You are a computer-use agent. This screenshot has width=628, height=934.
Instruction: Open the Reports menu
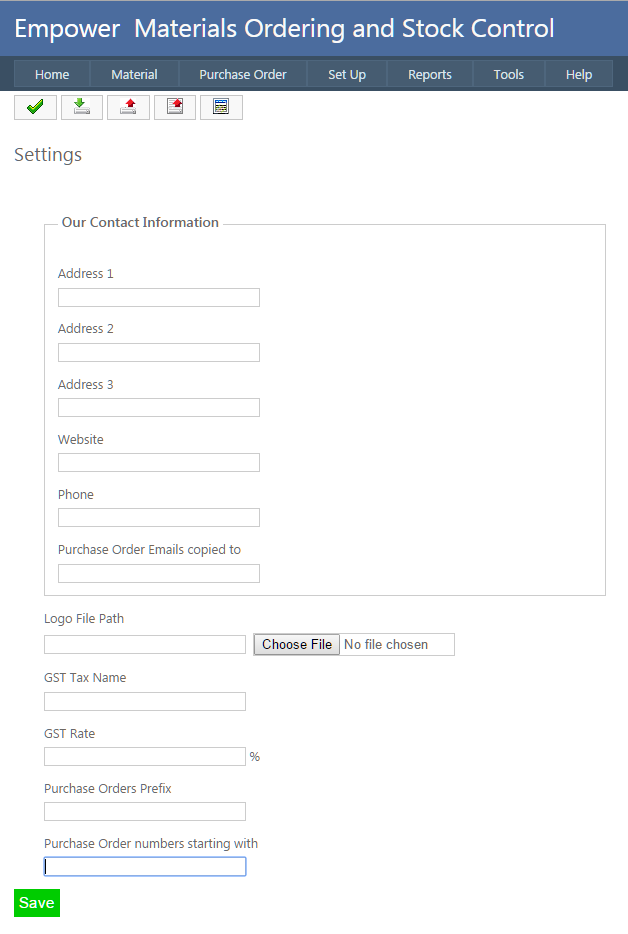(x=430, y=74)
